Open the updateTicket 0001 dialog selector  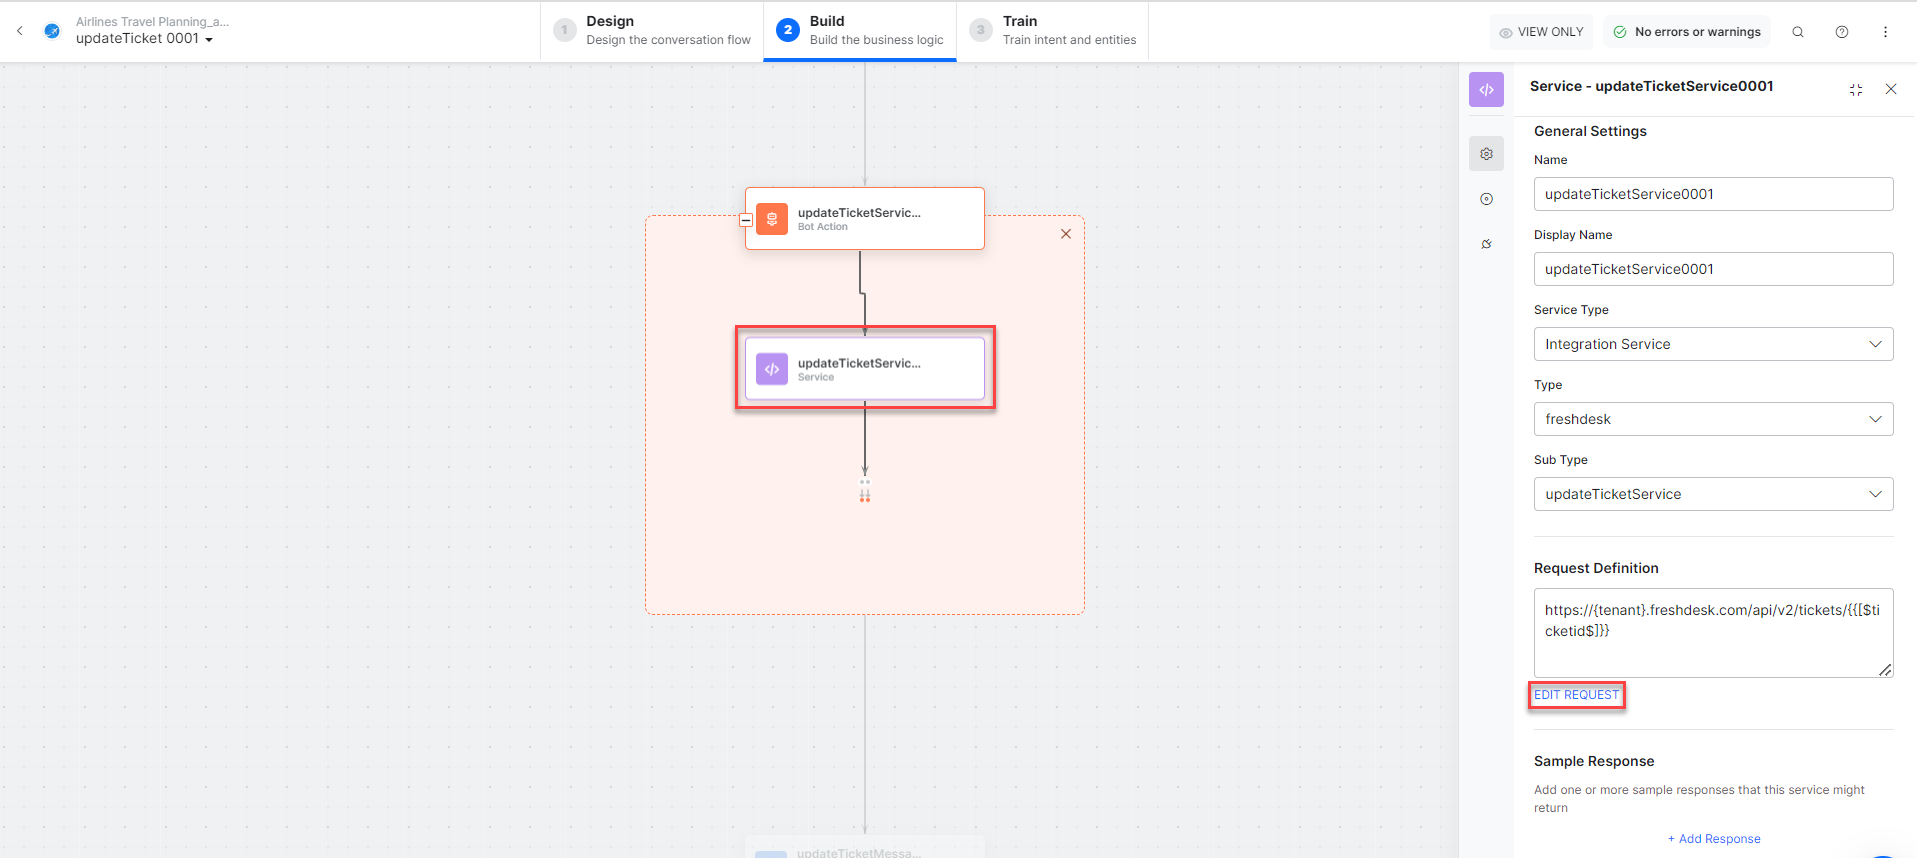[145, 39]
